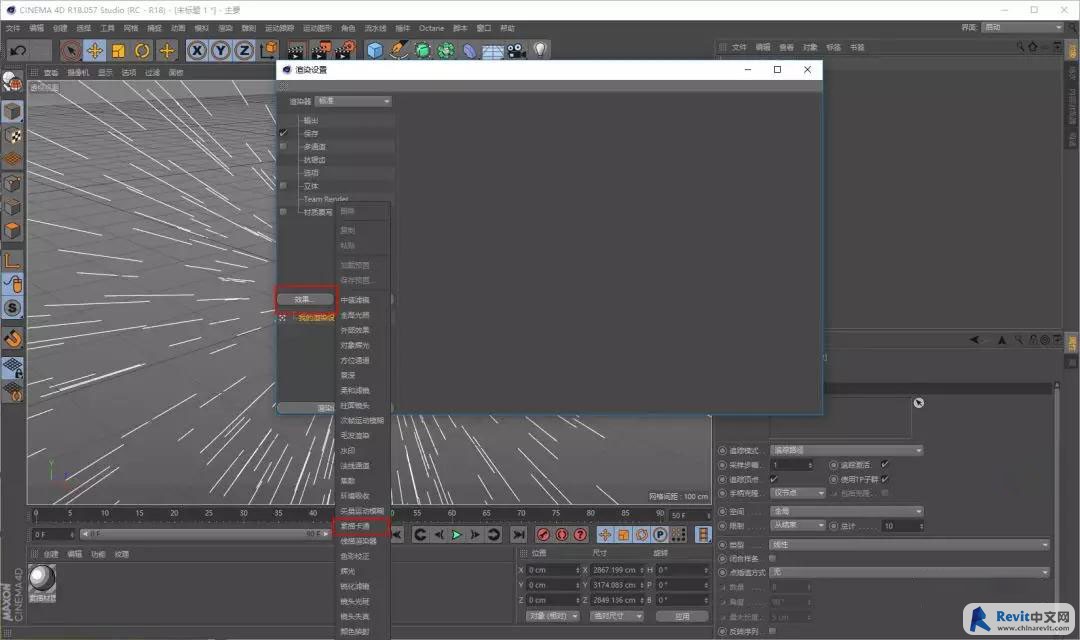Screen dimensions: 1080x640
Task: Select the Move tool
Action: (94, 50)
